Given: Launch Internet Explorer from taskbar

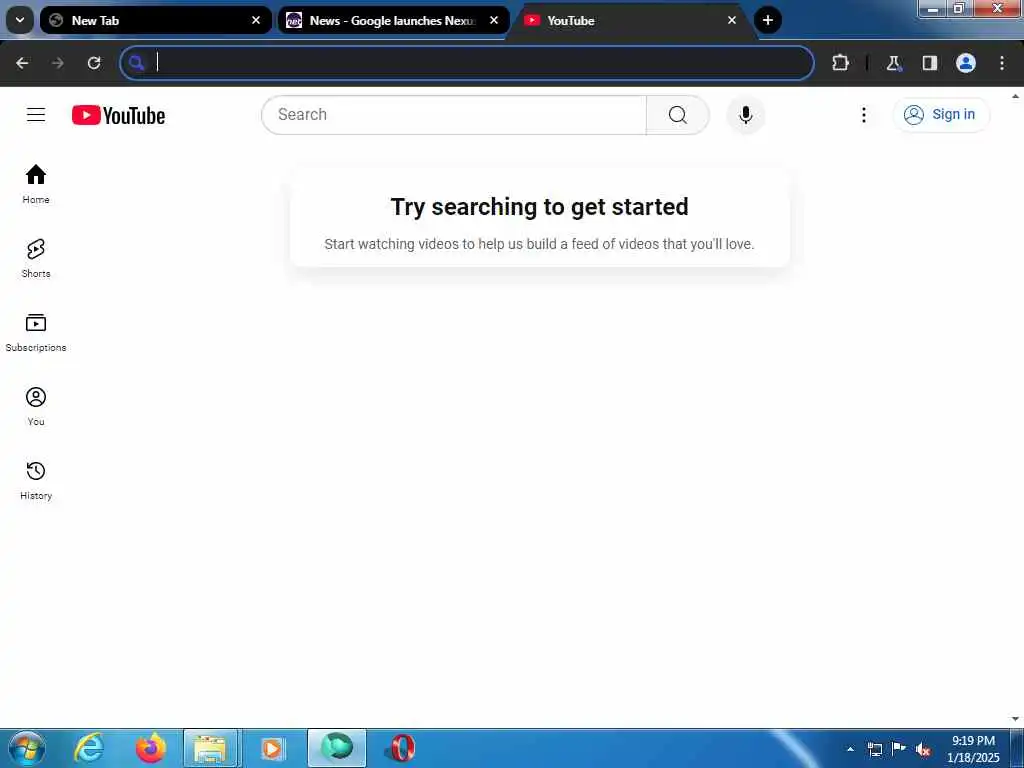Looking at the screenshot, I should [89, 748].
